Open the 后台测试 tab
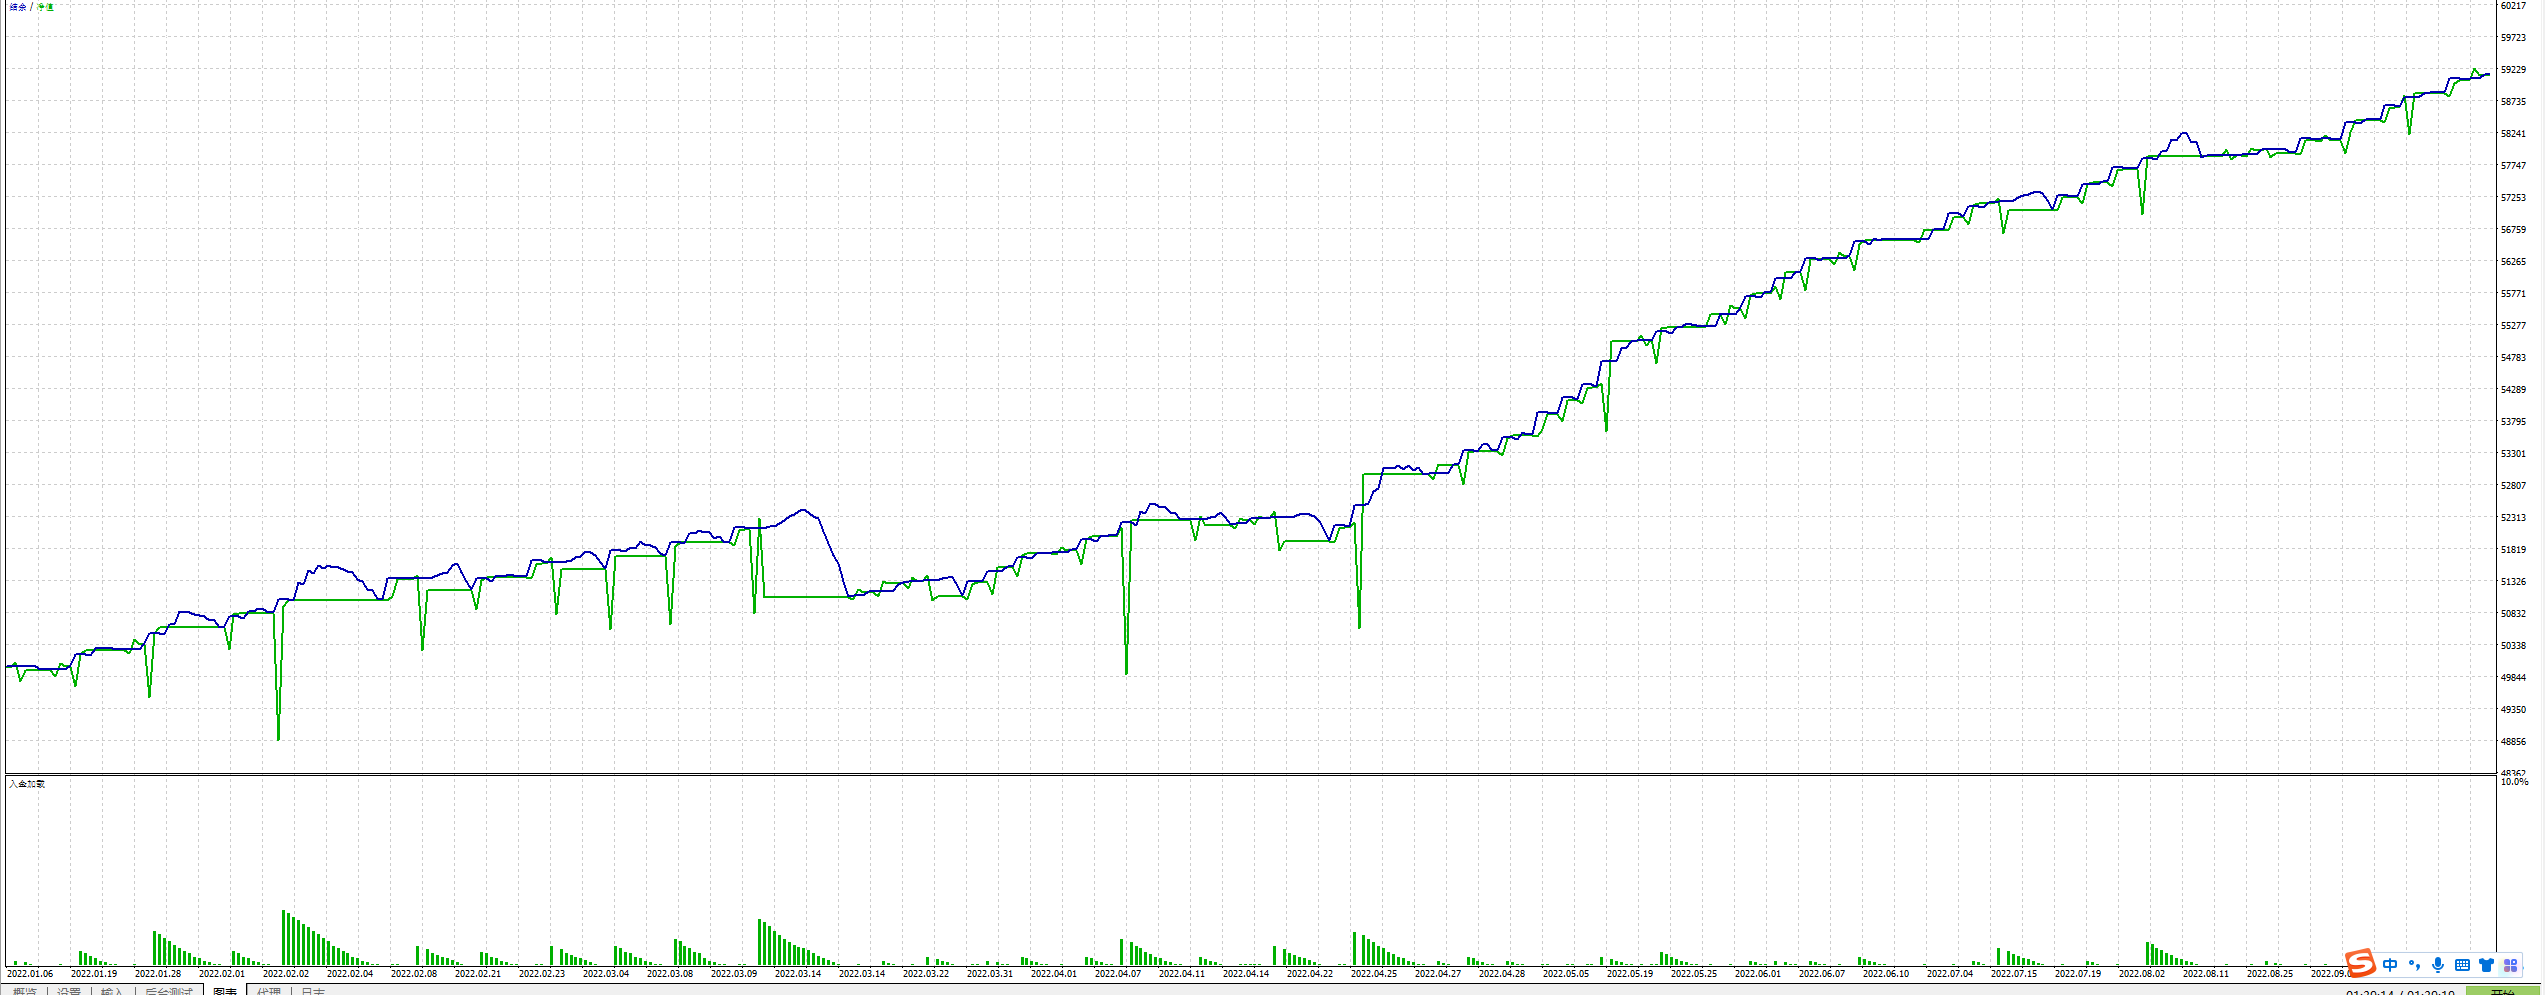Viewport: 2545px width, 995px height. (x=168, y=991)
